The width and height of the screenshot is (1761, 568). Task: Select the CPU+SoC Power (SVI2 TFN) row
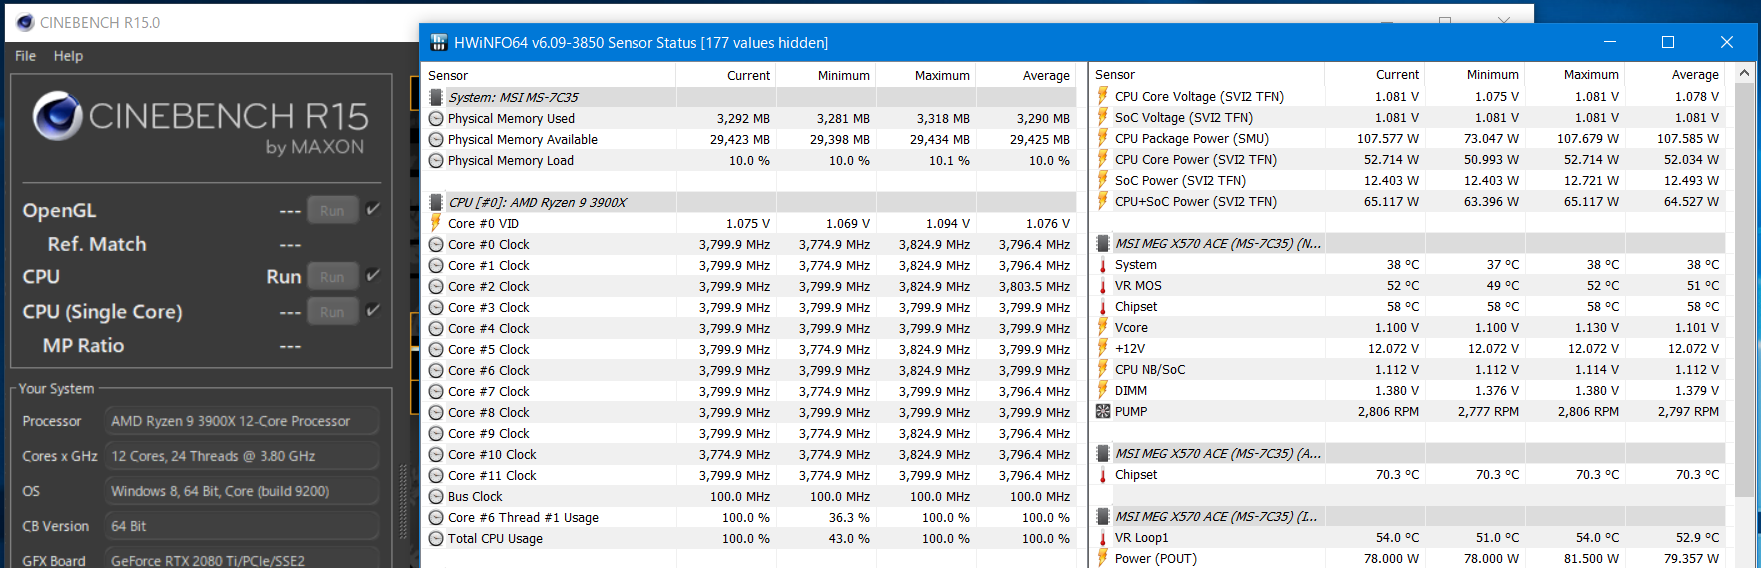pyautogui.click(x=1408, y=201)
